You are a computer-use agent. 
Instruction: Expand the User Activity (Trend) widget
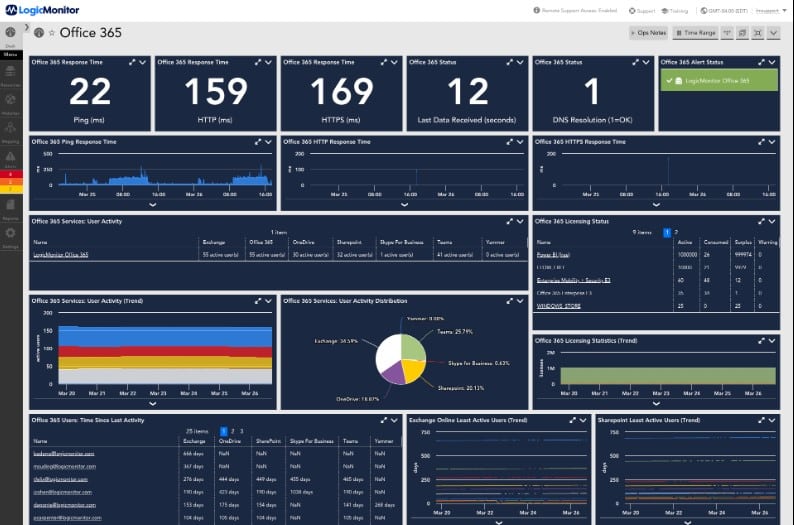click(258, 301)
